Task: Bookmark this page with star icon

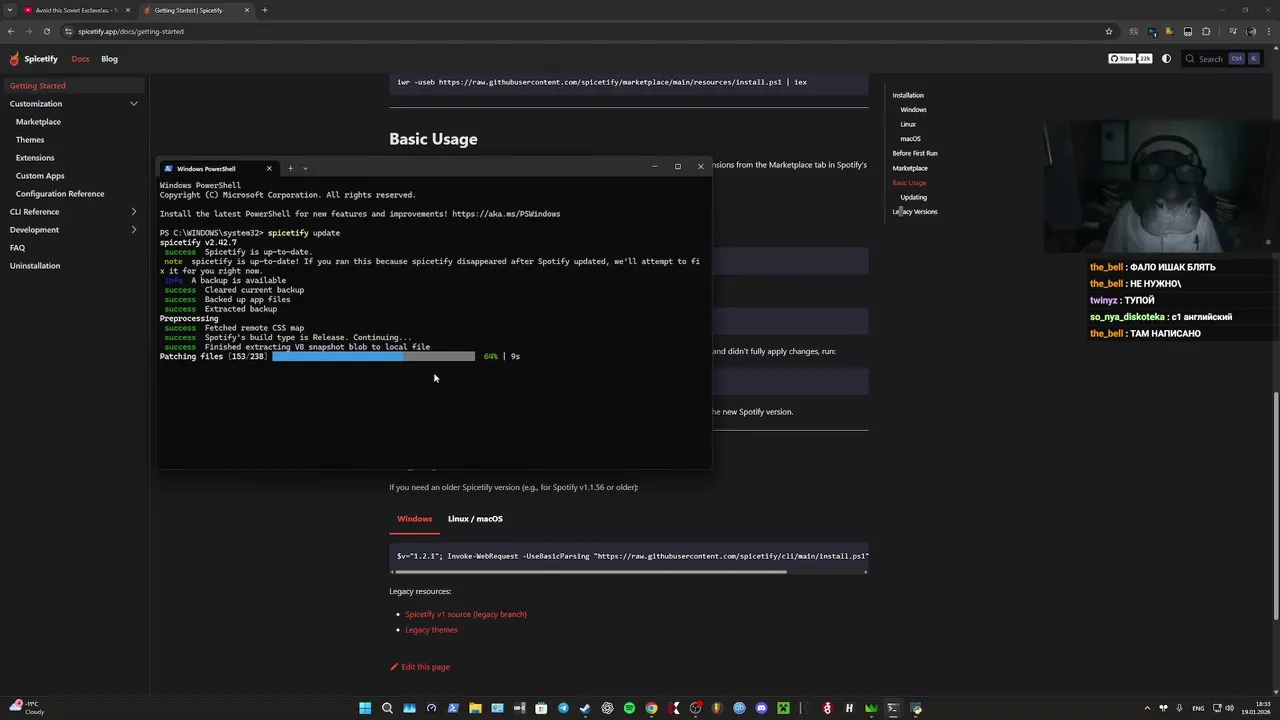Action: (x=1109, y=31)
